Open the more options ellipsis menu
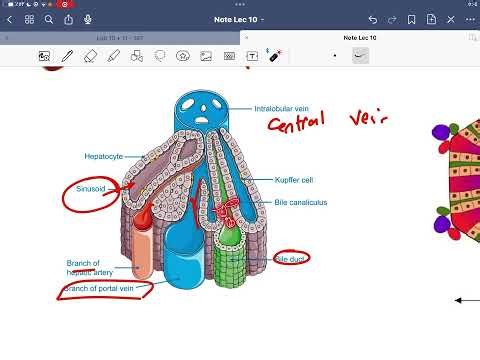 470,20
